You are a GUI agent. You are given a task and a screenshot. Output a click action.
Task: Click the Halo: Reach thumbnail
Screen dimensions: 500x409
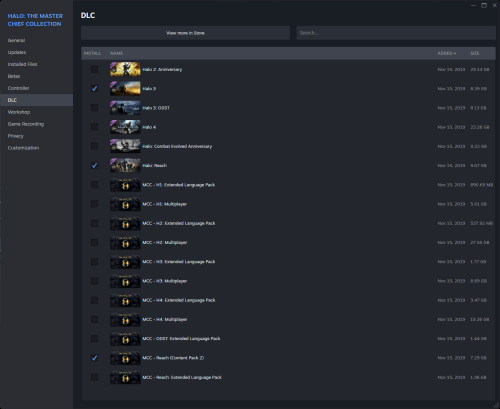point(125,165)
